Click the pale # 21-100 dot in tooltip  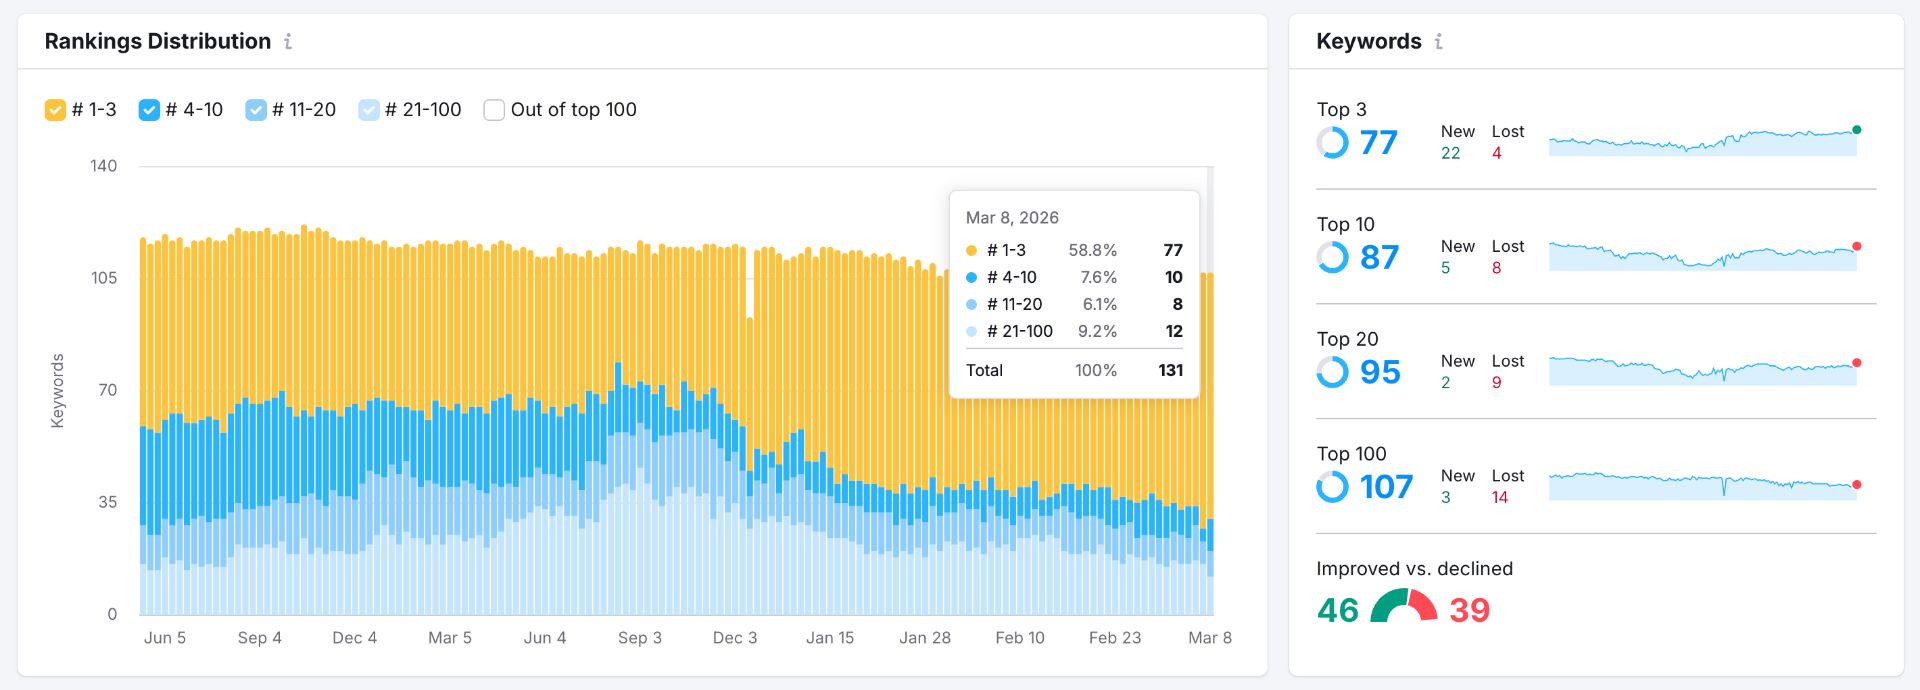pyautogui.click(x=972, y=331)
